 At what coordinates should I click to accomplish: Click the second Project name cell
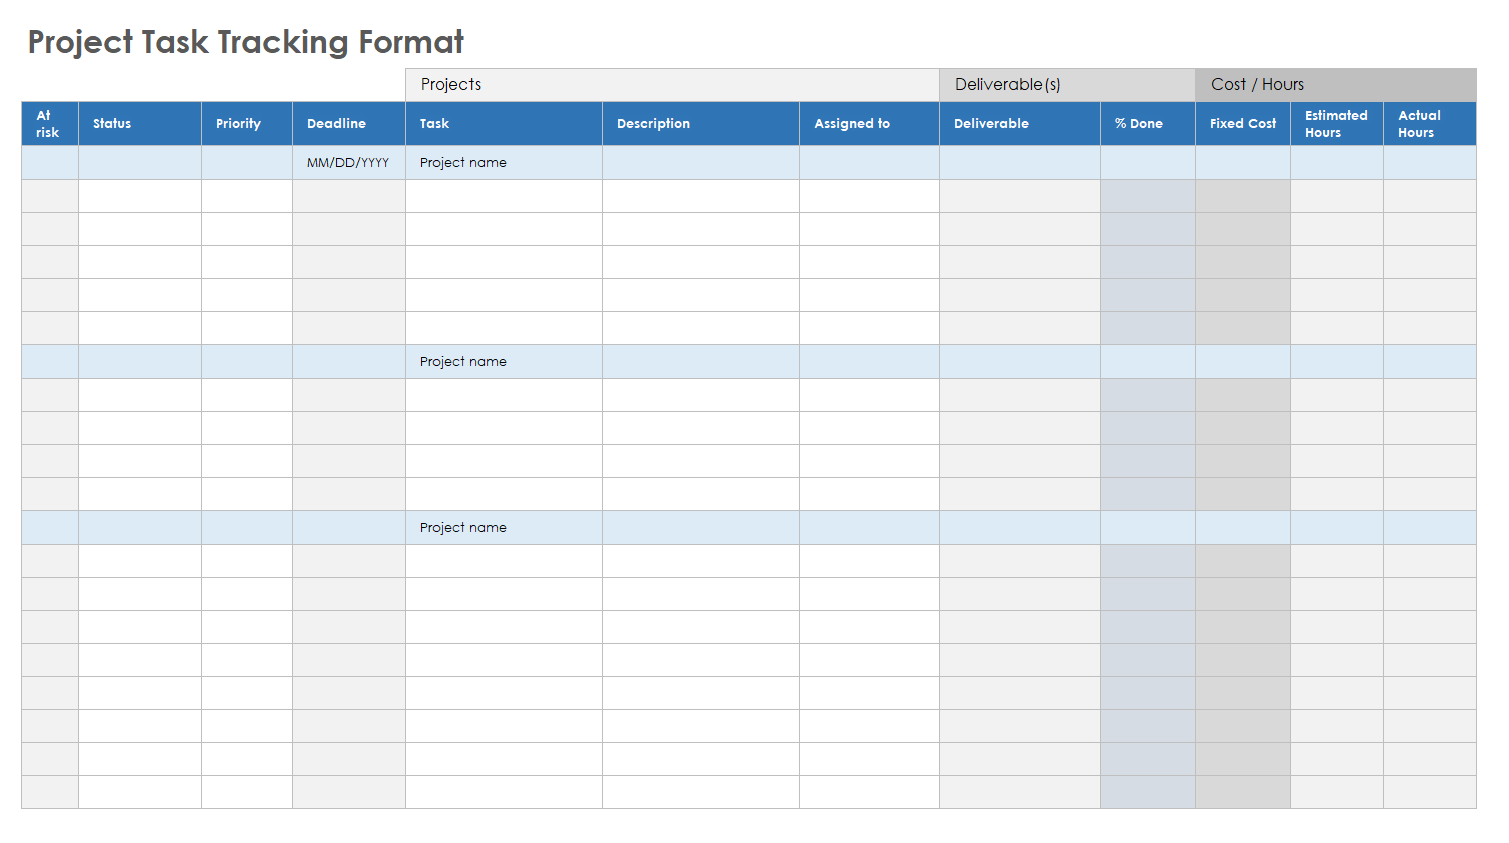coord(503,362)
